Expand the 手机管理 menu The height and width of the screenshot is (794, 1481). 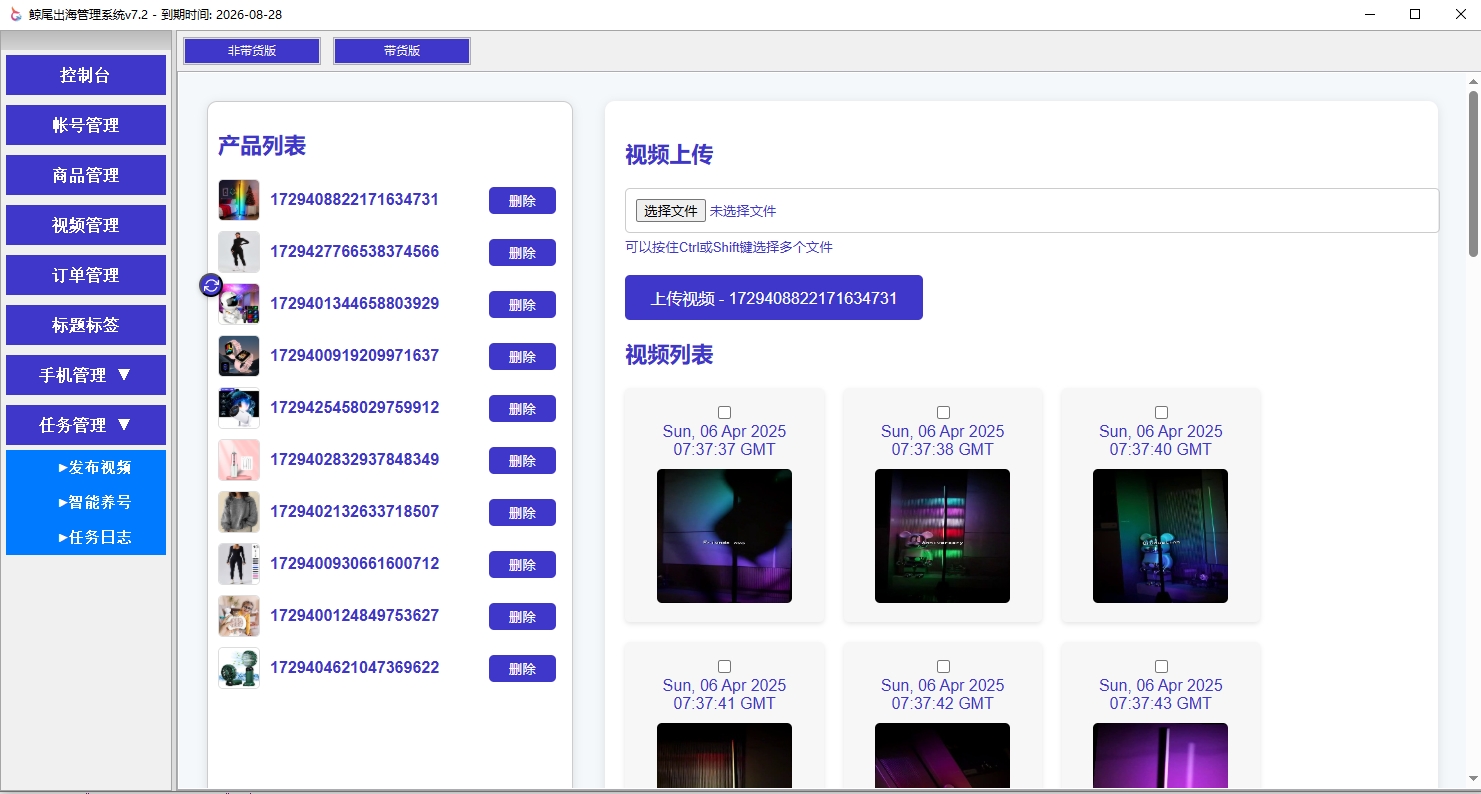pyautogui.click(x=86, y=375)
